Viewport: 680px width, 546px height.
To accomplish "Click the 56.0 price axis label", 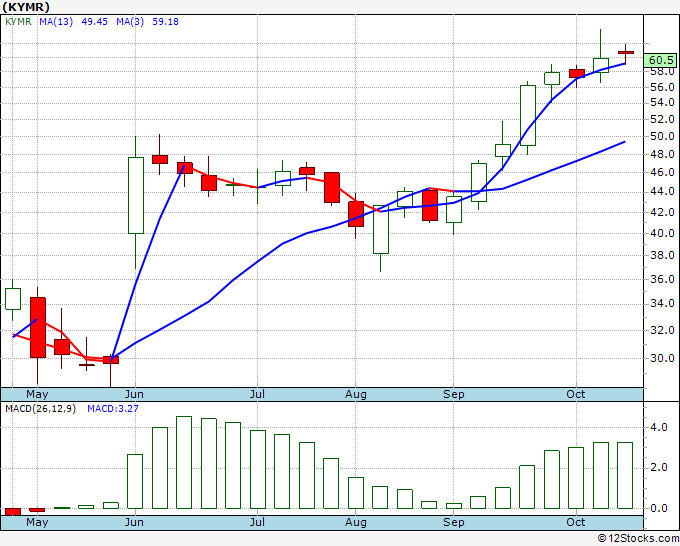I will [662, 87].
